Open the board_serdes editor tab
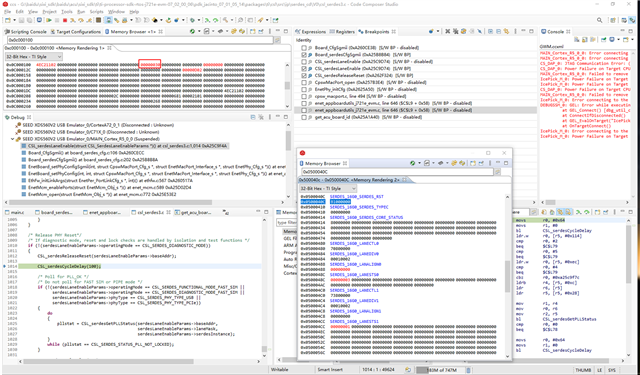640x375 pixels. 54,212
